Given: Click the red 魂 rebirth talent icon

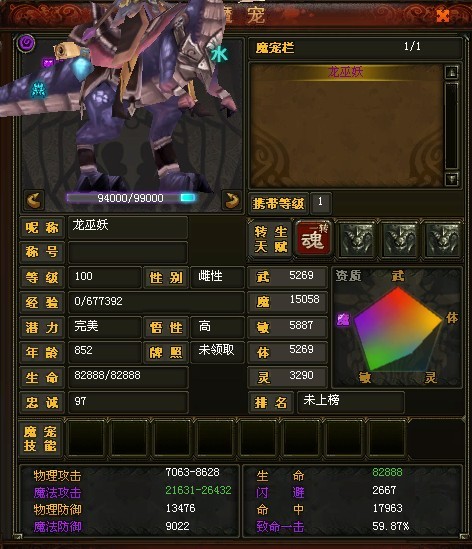Looking at the screenshot, I should coord(313,238).
